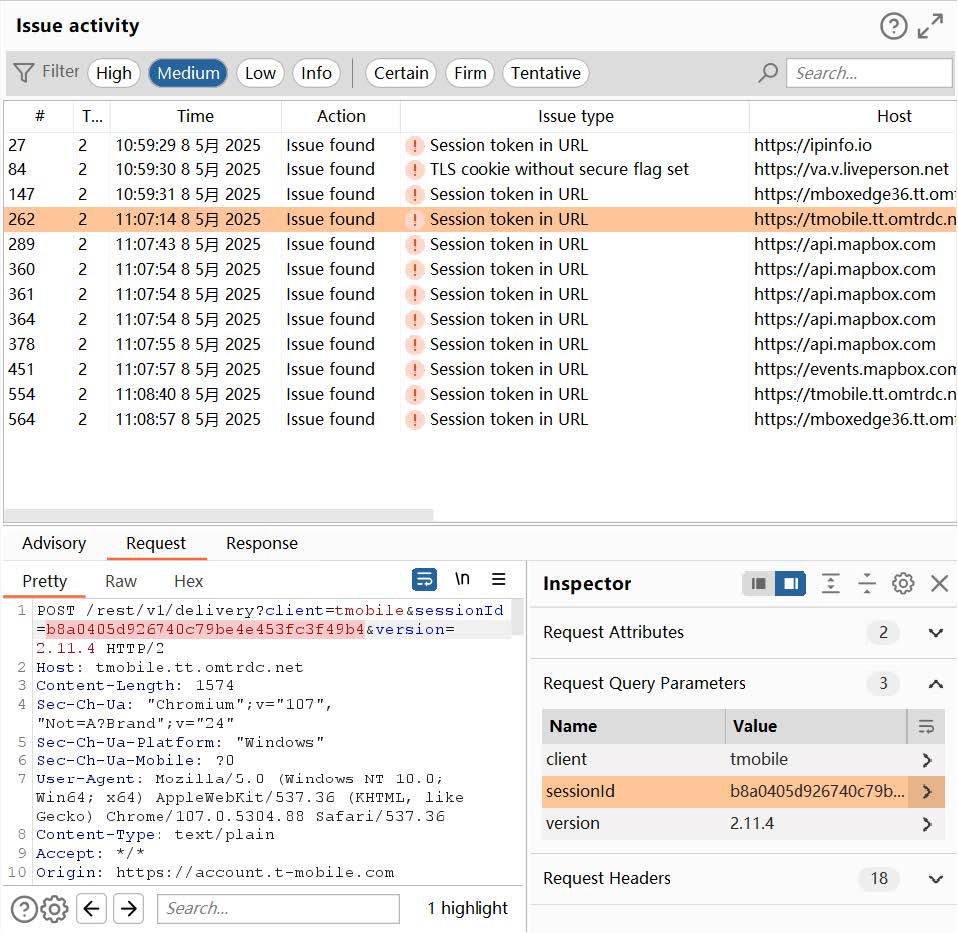The width and height of the screenshot is (958, 933).
Task: Go to the previous search match arrow
Action: point(91,908)
